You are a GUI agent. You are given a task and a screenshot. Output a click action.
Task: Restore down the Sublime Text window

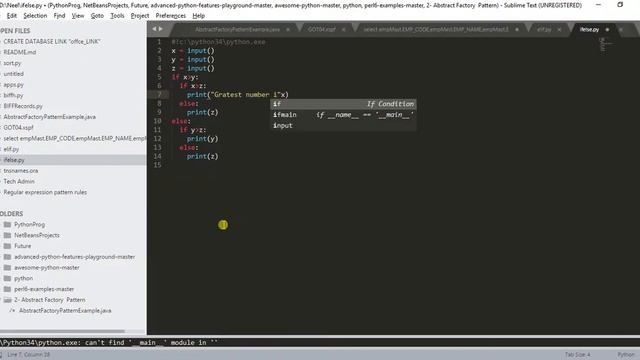[620, 5]
